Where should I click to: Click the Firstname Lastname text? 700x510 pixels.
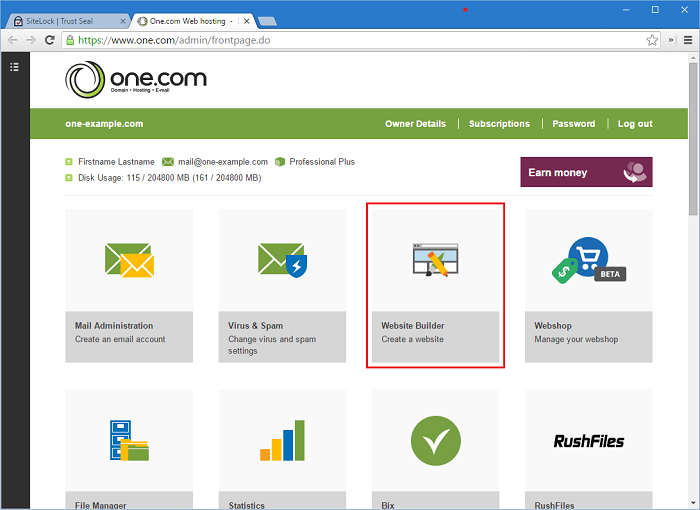click(116, 162)
